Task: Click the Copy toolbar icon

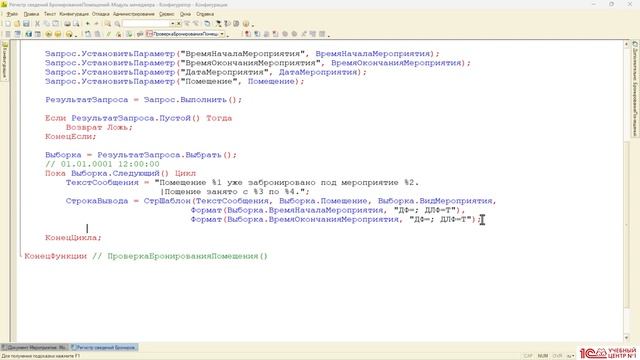Action: tap(47, 24)
